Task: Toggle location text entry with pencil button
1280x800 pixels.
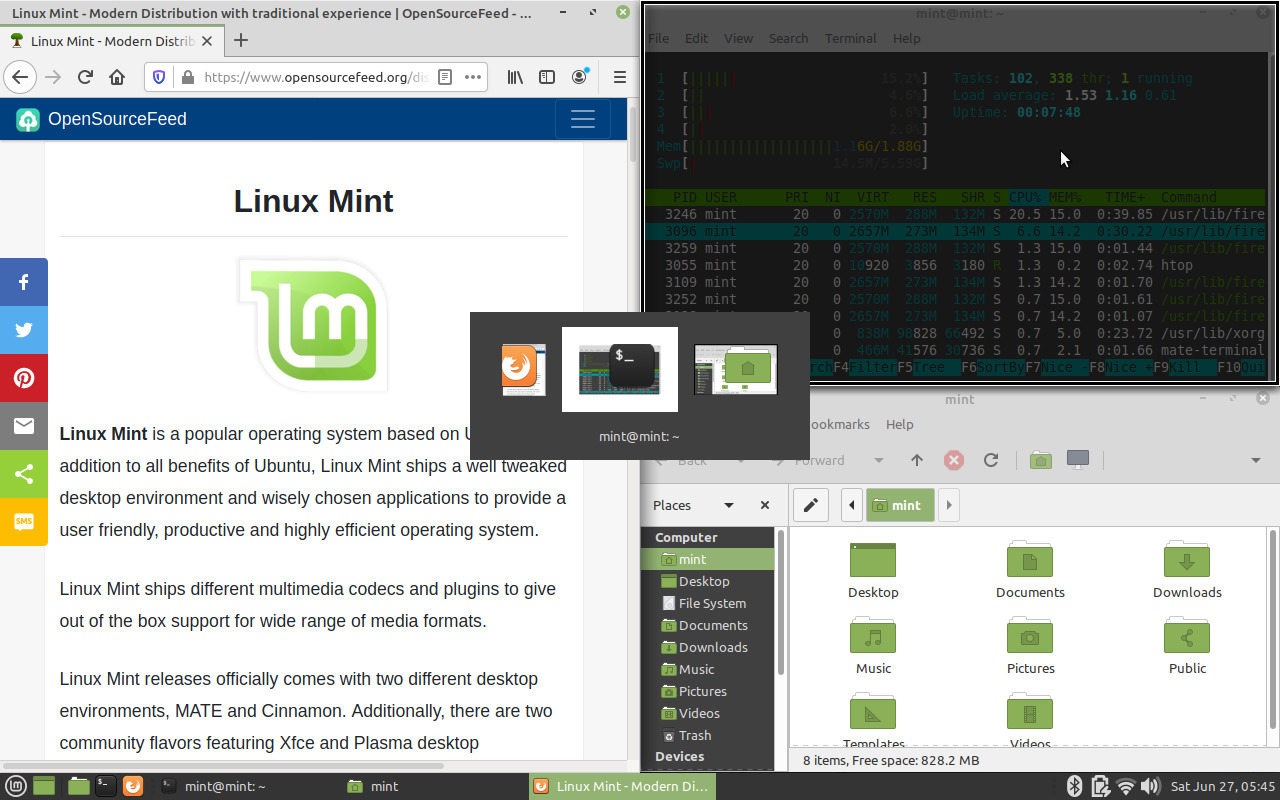Action: click(810, 505)
